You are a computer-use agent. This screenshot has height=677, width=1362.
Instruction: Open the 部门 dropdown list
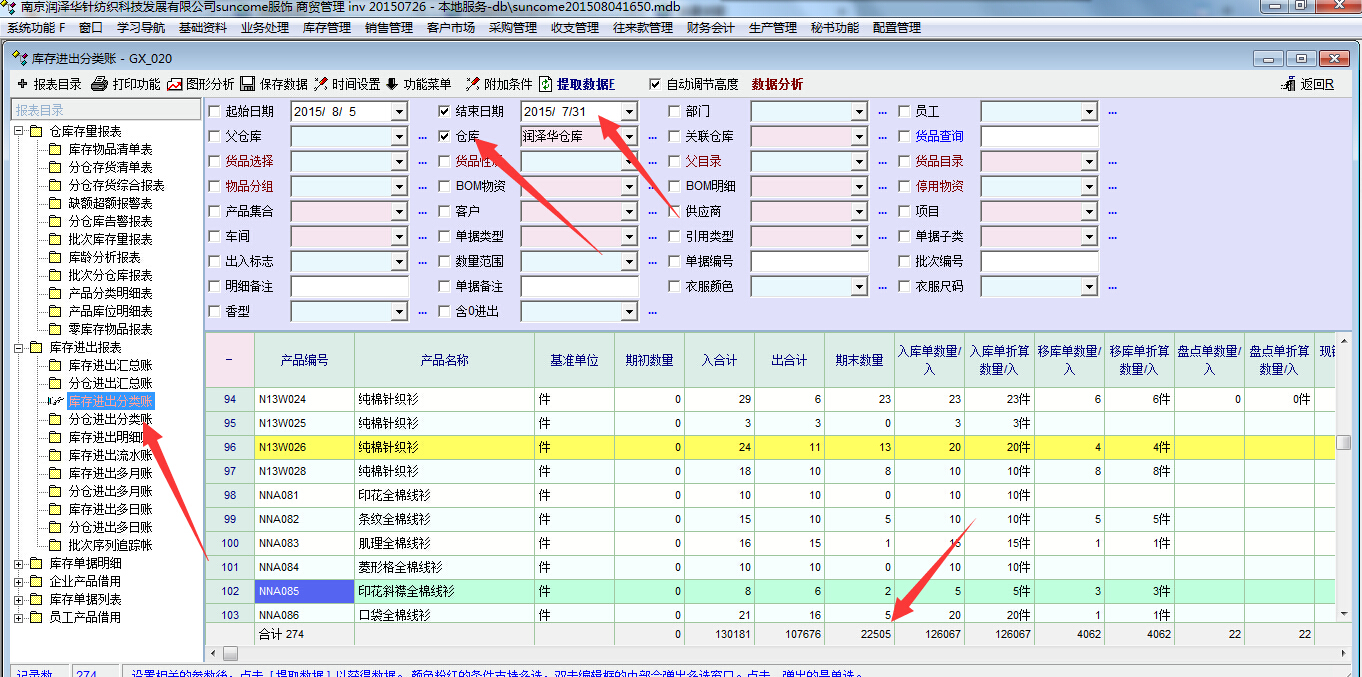pos(858,111)
